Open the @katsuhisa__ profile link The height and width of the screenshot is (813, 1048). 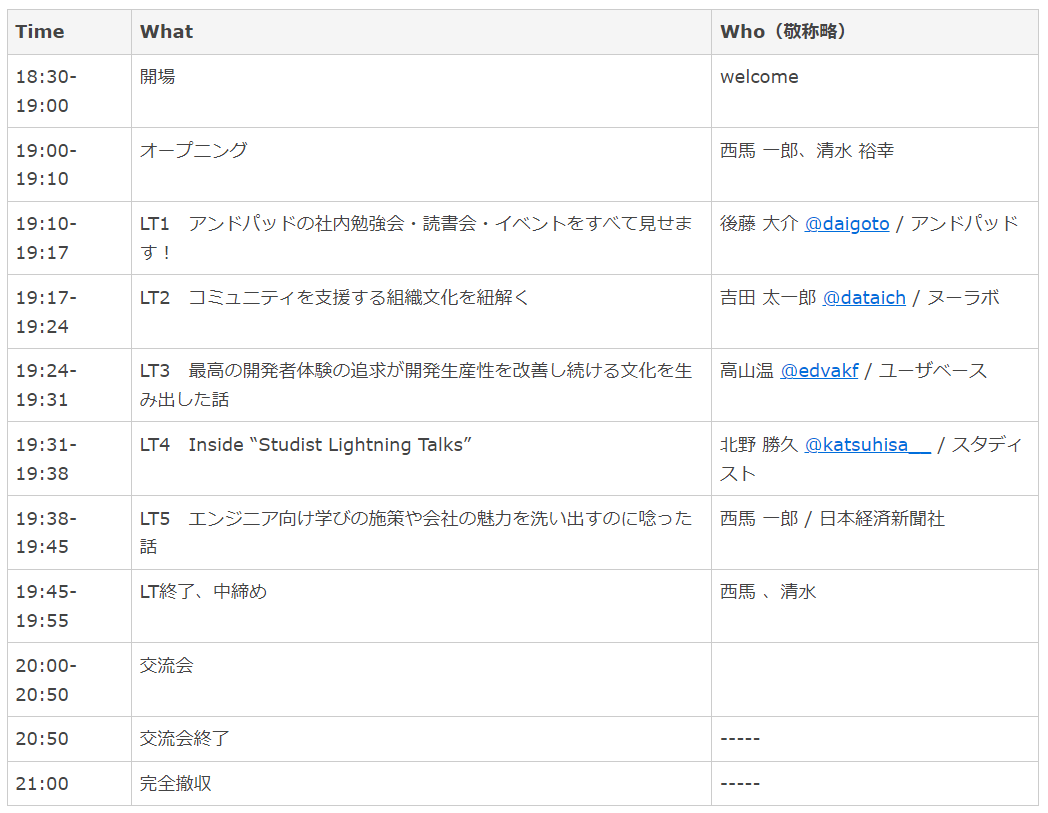(868, 445)
